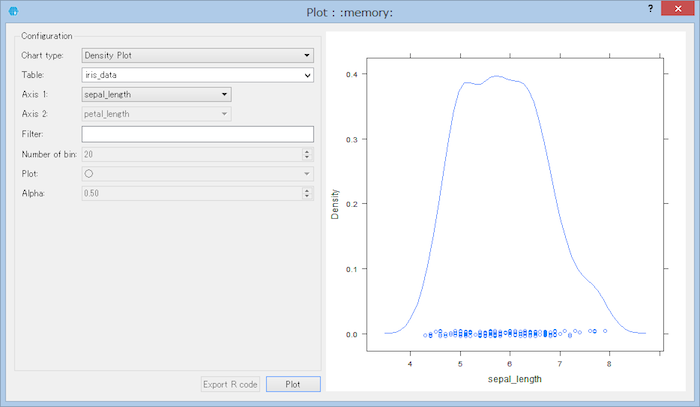Click the Chart type label
Viewport: 700px width, 407px height.
click(x=42, y=55)
